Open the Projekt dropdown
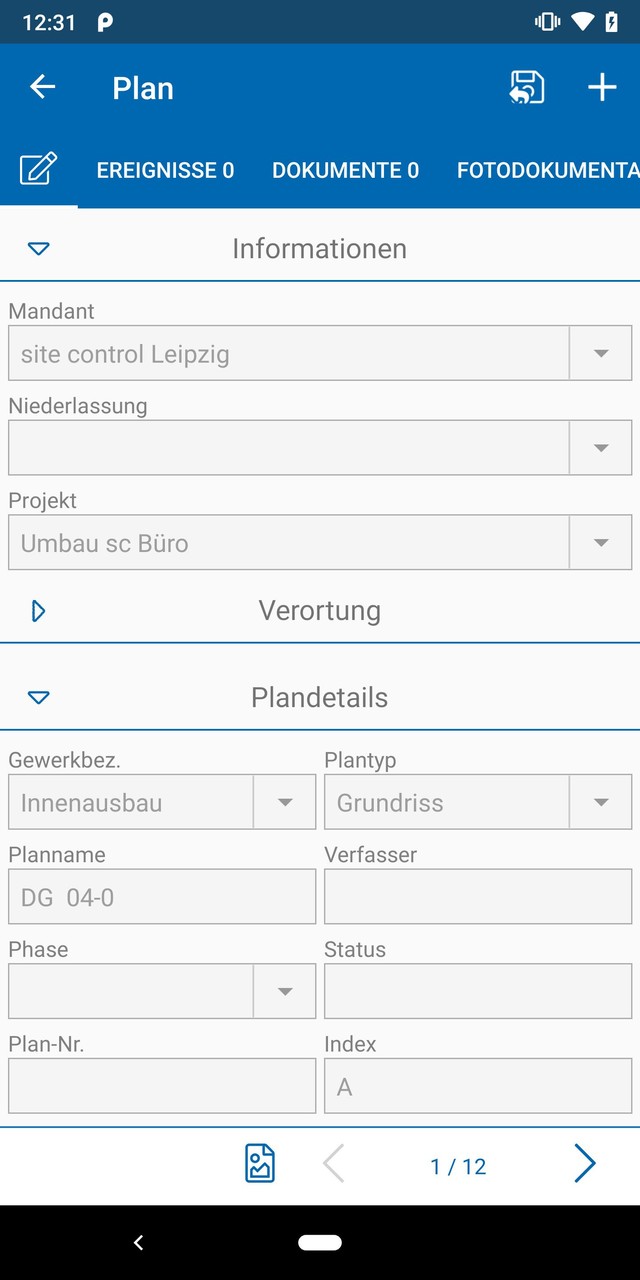The width and height of the screenshot is (640, 1280). pyautogui.click(x=600, y=542)
